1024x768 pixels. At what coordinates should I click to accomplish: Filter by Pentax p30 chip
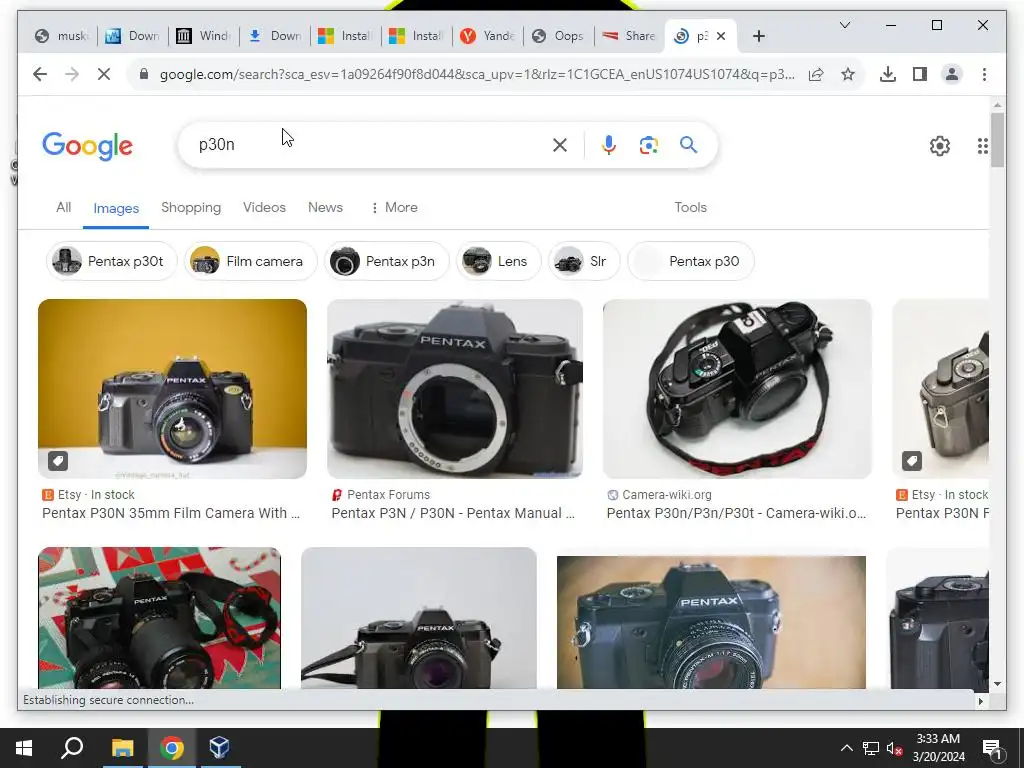pos(691,261)
